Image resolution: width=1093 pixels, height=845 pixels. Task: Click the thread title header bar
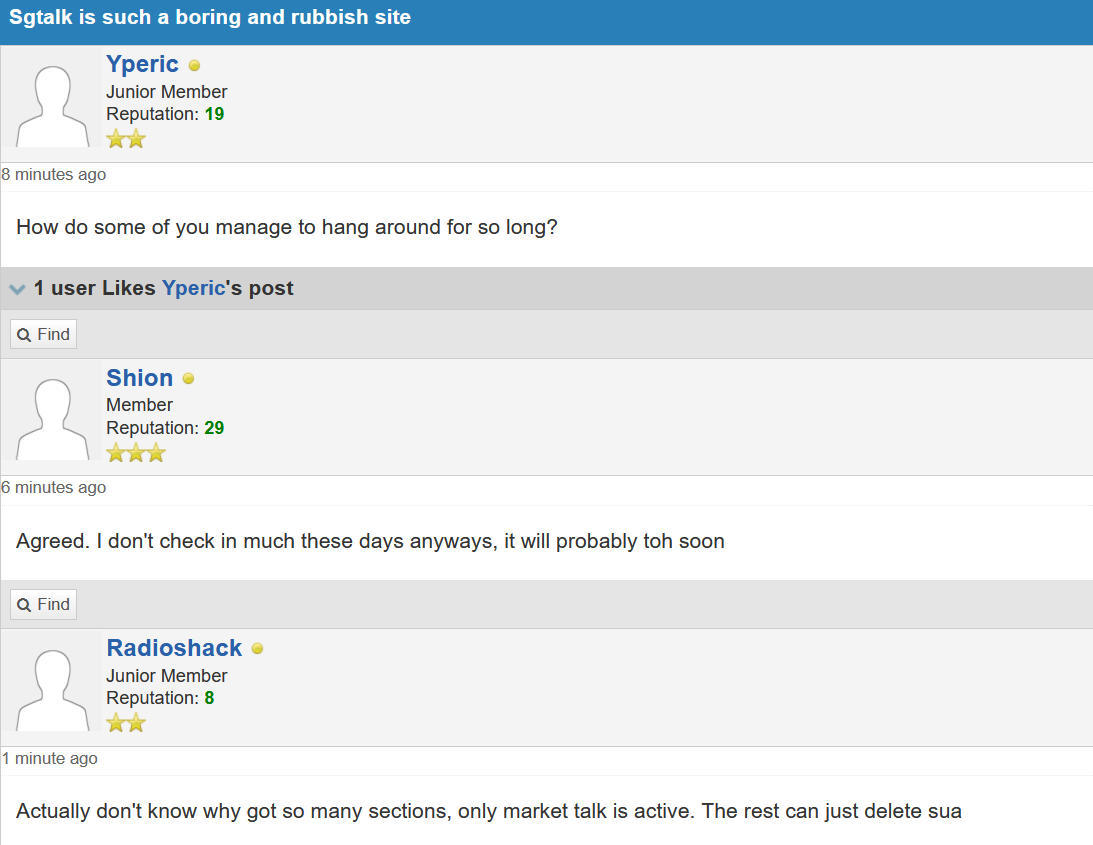click(x=546, y=18)
